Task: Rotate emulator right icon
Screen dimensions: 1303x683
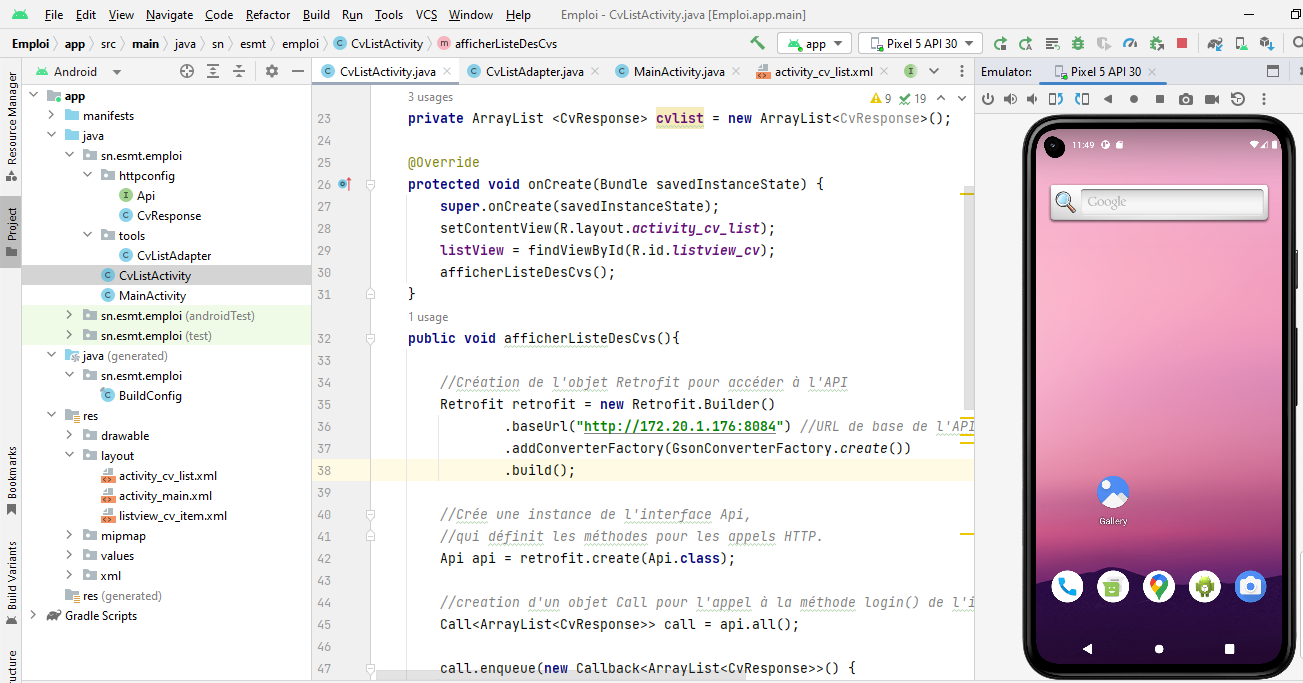Action: (1082, 99)
